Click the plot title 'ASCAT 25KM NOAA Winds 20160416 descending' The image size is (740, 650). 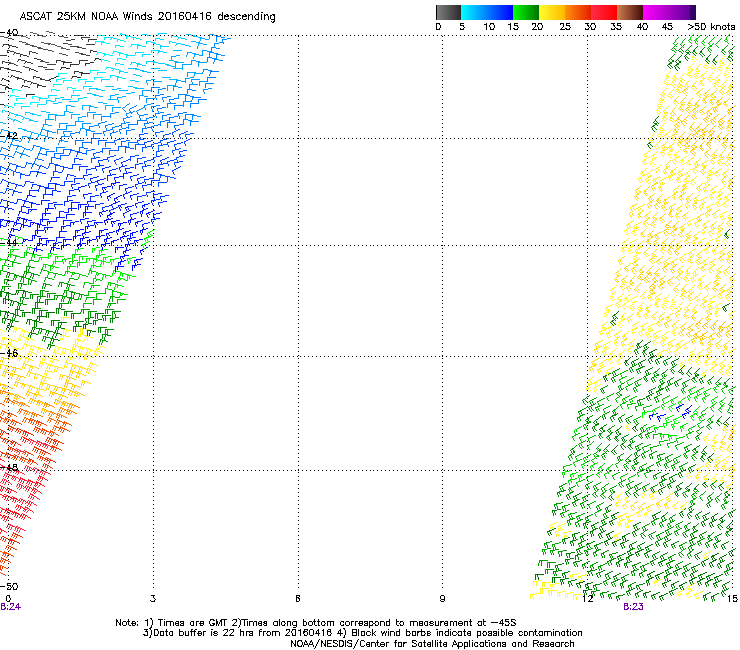coord(147,16)
